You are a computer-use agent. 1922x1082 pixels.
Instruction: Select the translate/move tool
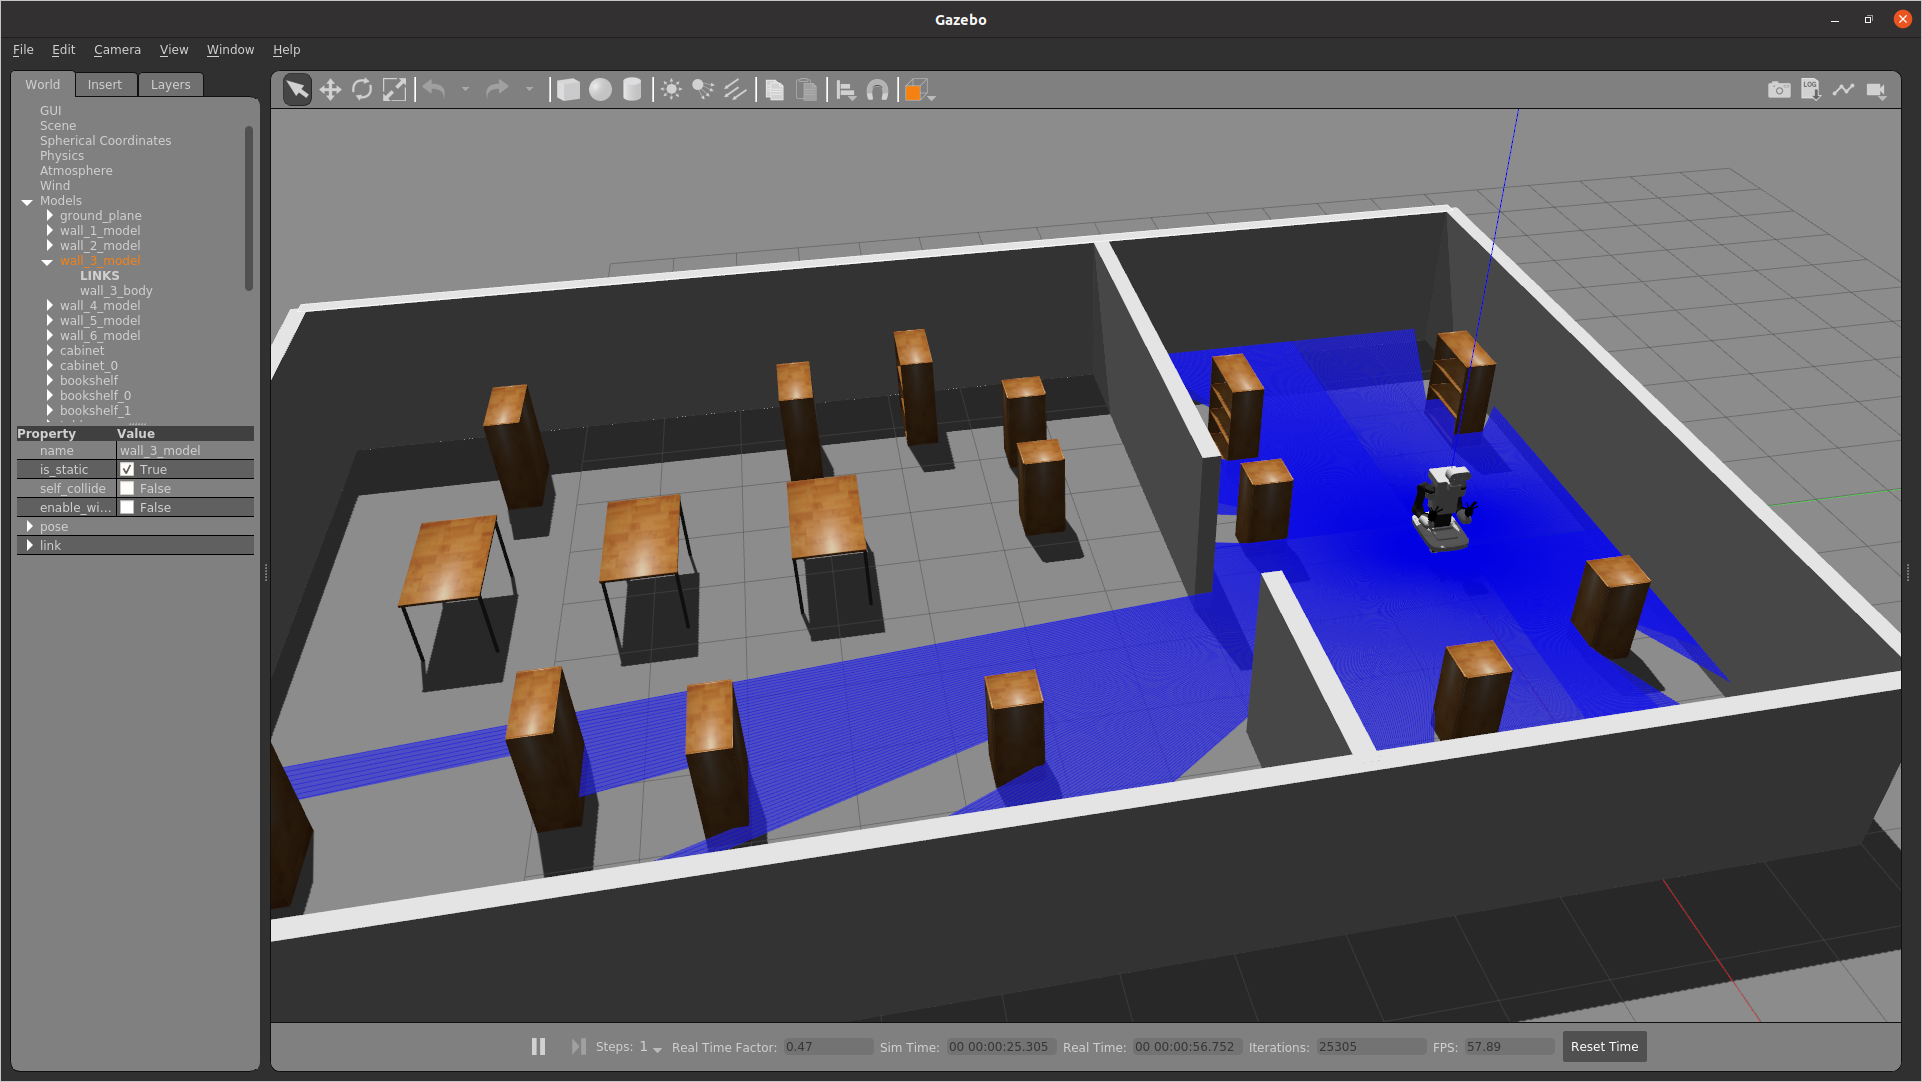click(x=330, y=90)
